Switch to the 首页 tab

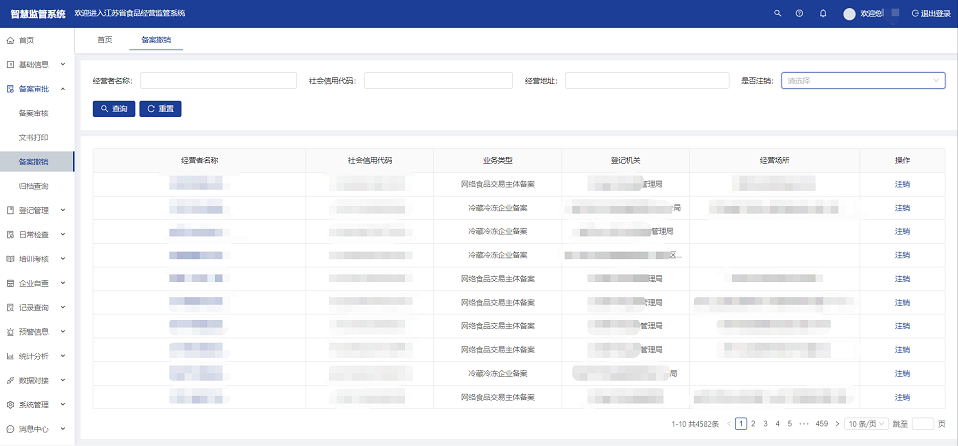(104, 40)
